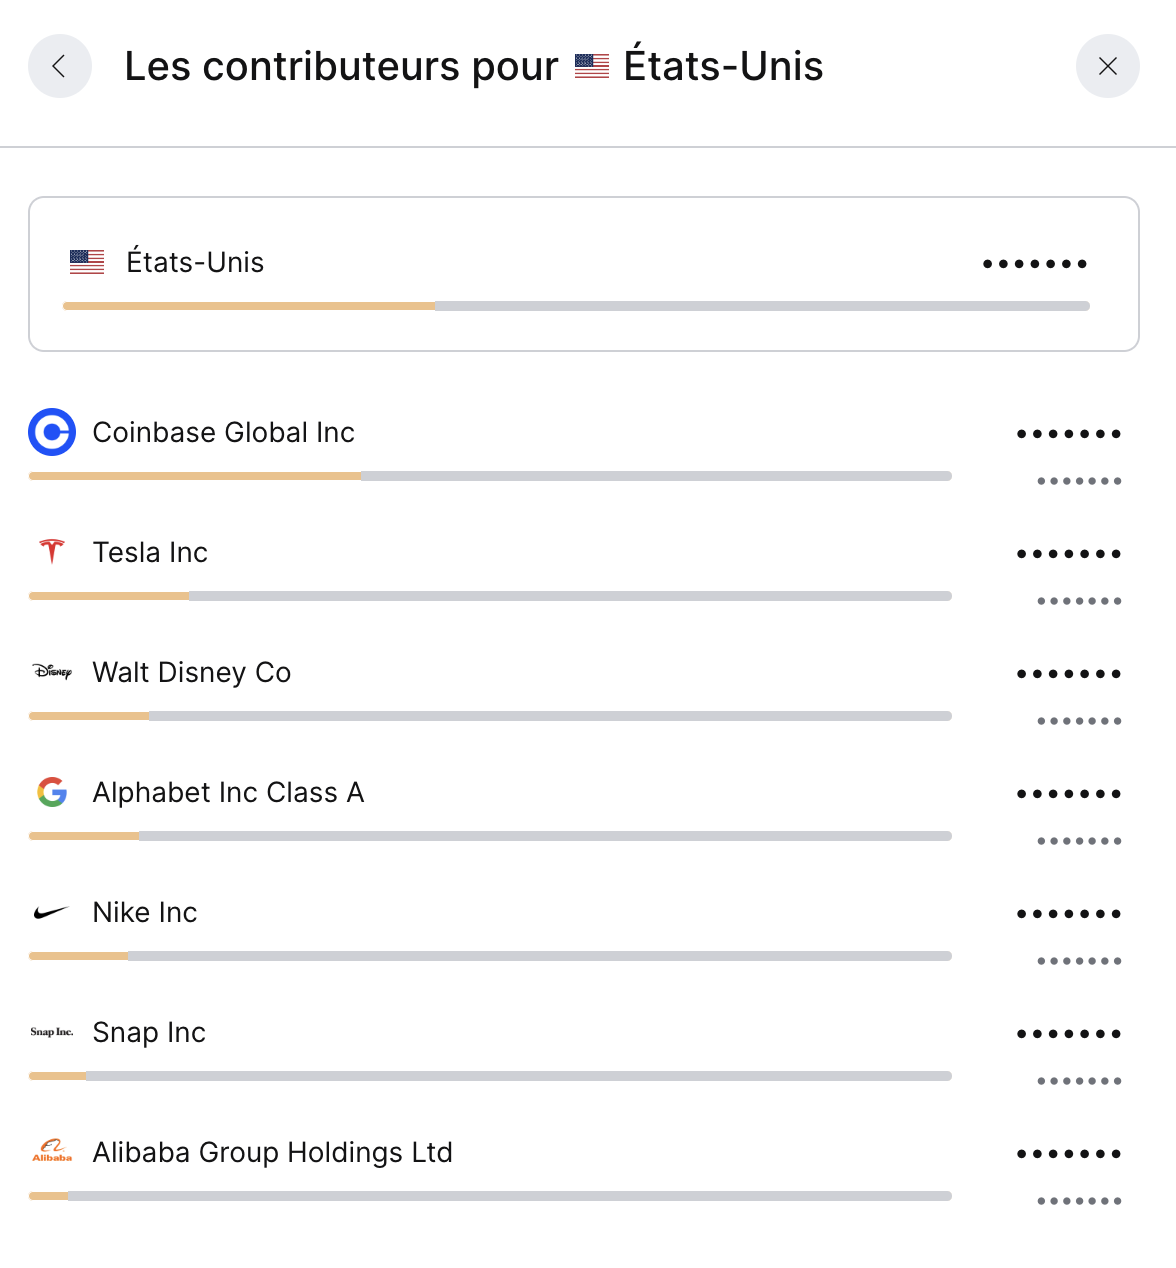Click the Alibaba logo icon
The width and height of the screenshot is (1176, 1268).
(52, 1152)
